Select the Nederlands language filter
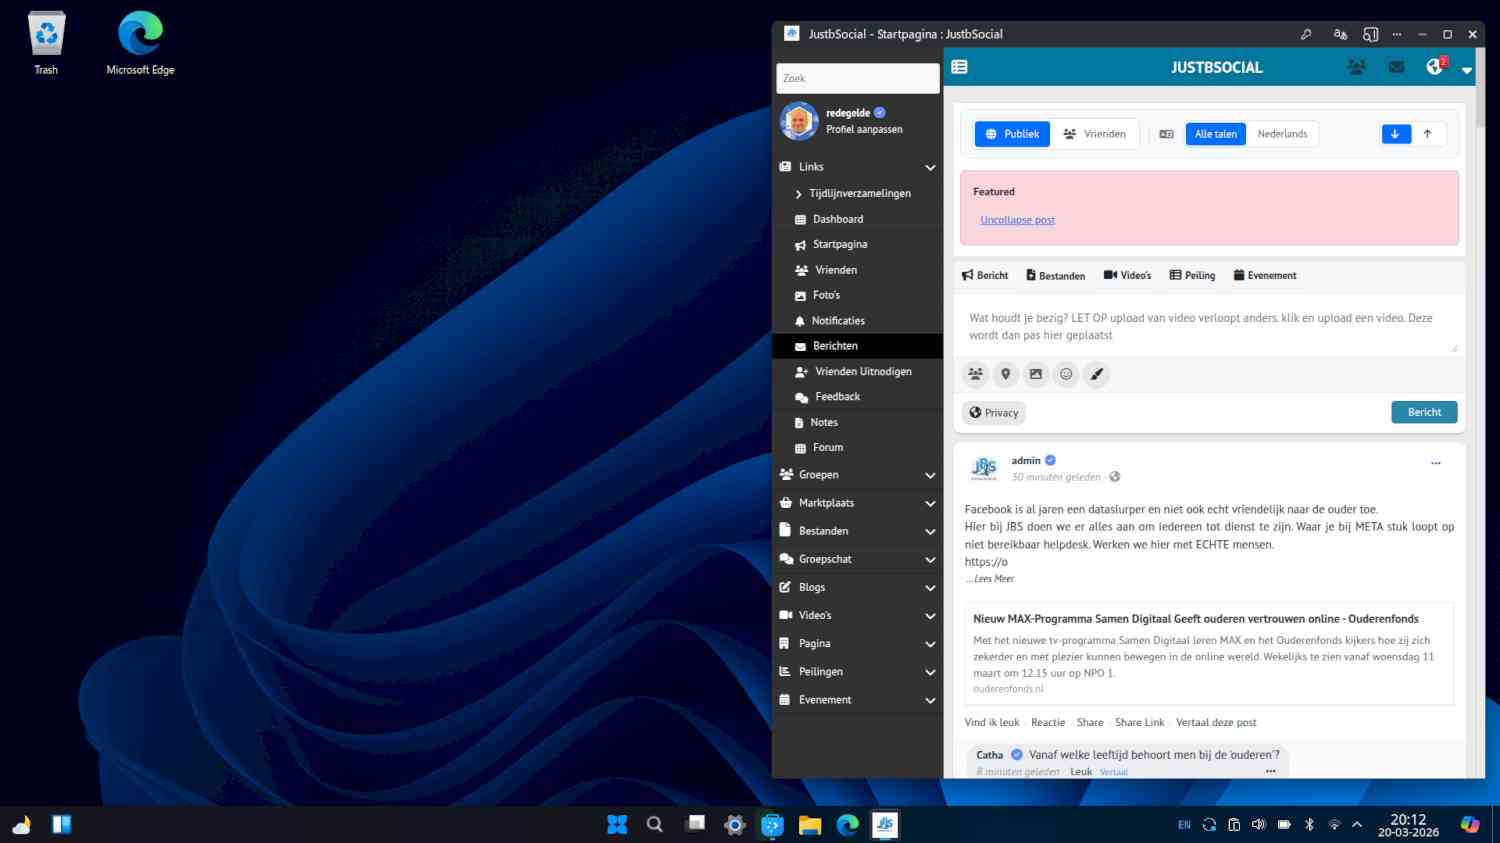The height and width of the screenshot is (843, 1500). pyautogui.click(x=1282, y=134)
